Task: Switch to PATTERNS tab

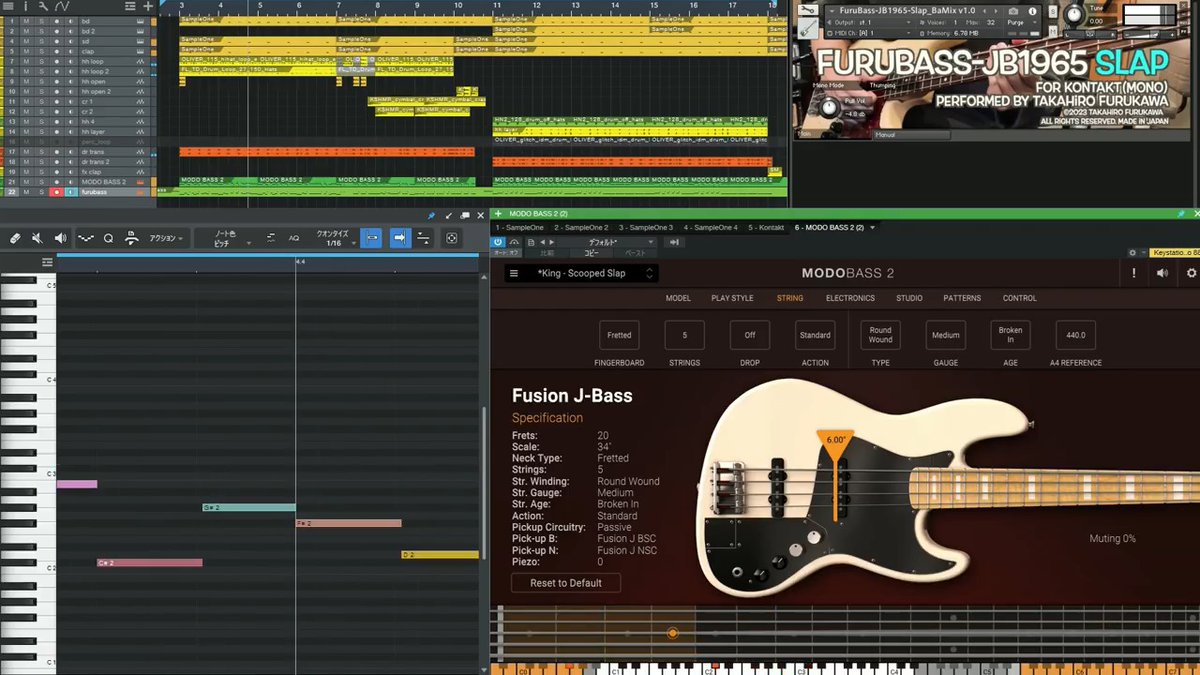Action: (x=962, y=298)
